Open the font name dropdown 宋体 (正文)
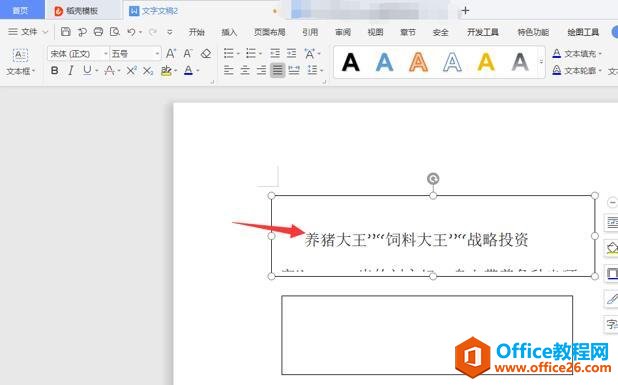The width and height of the screenshot is (618, 385). 106,54
